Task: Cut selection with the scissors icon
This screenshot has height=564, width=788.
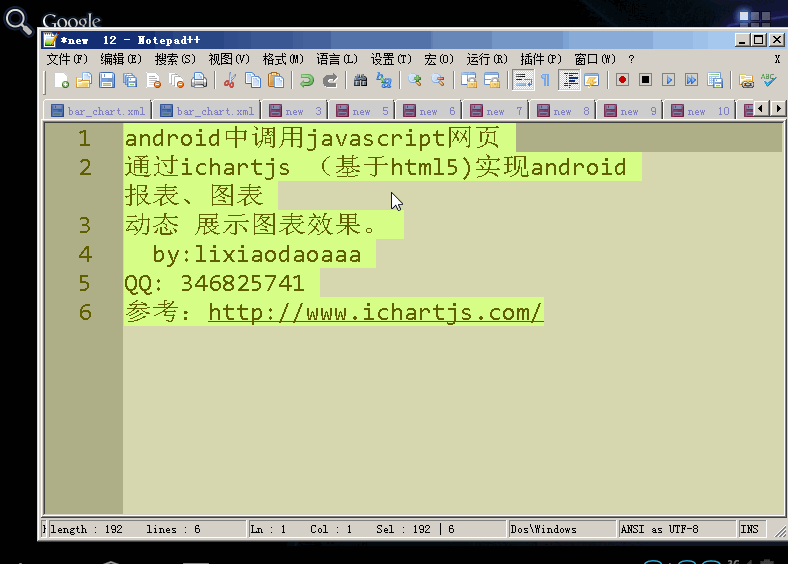Action: click(x=230, y=80)
